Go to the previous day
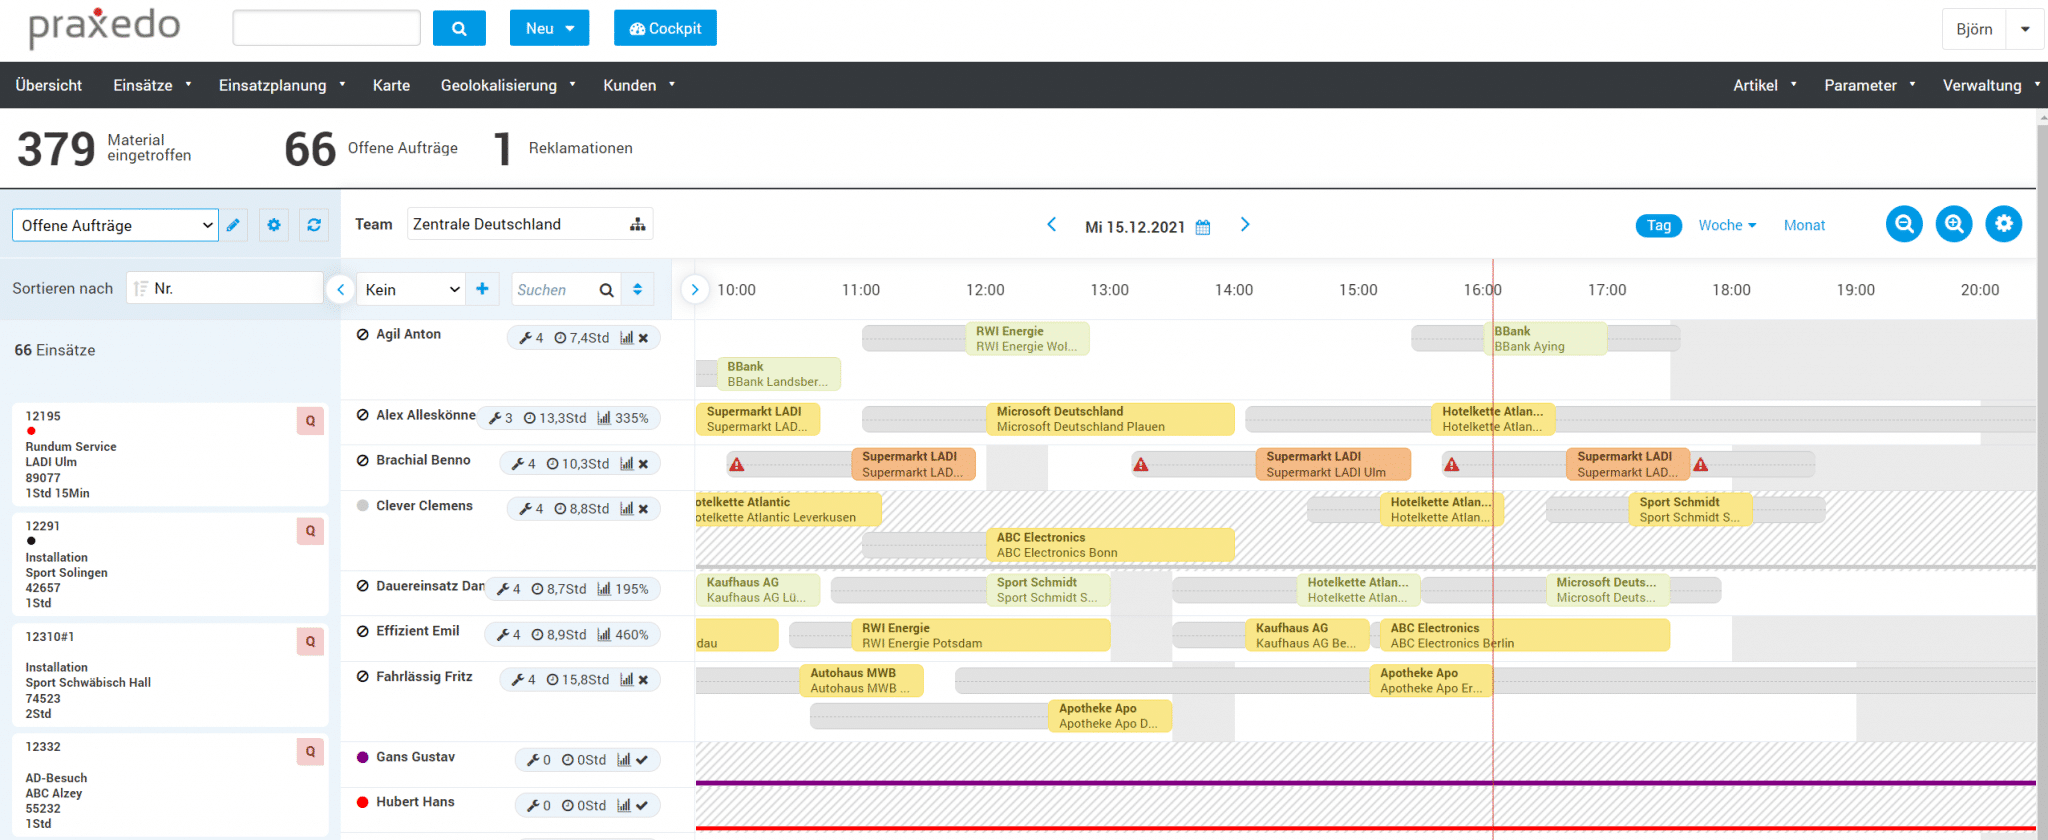The width and height of the screenshot is (2048, 840). (x=1052, y=224)
